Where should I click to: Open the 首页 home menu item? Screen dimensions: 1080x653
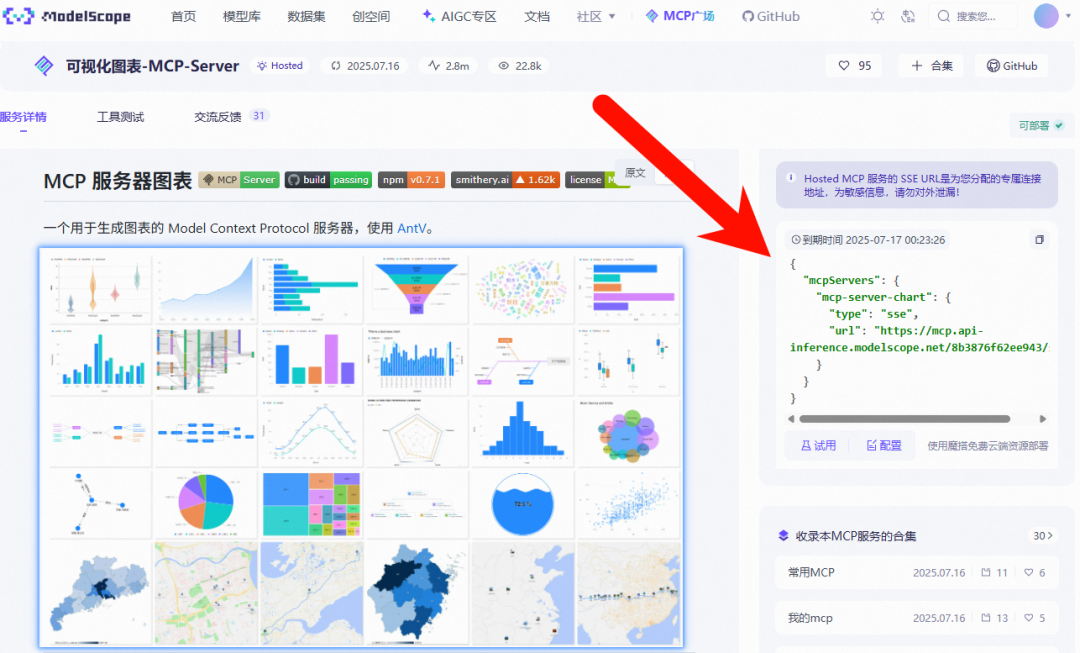tap(183, 17)
